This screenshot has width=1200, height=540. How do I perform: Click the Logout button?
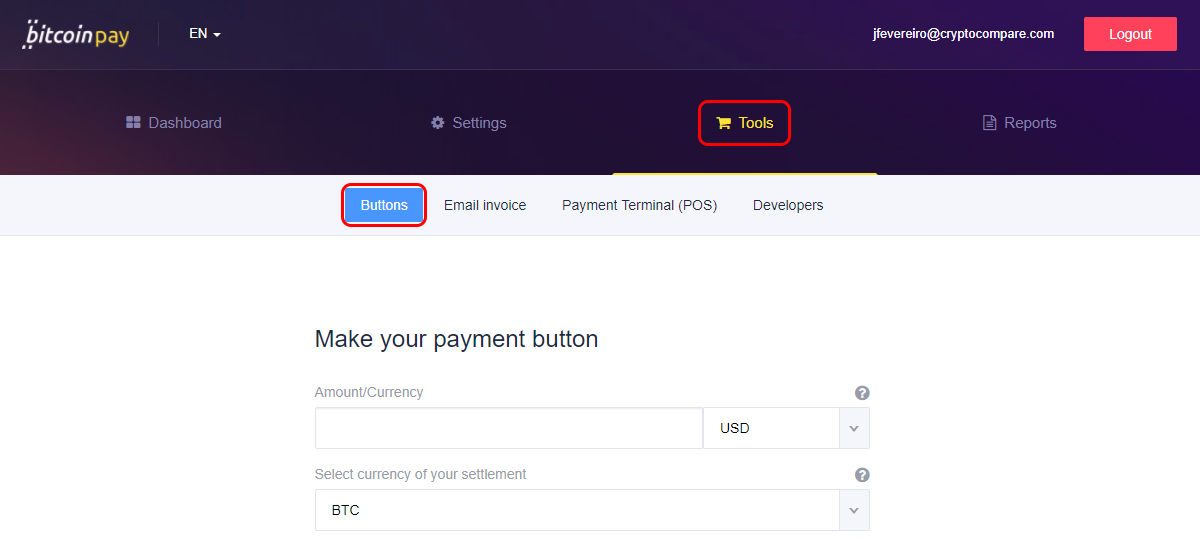[x=1130, y=34]
